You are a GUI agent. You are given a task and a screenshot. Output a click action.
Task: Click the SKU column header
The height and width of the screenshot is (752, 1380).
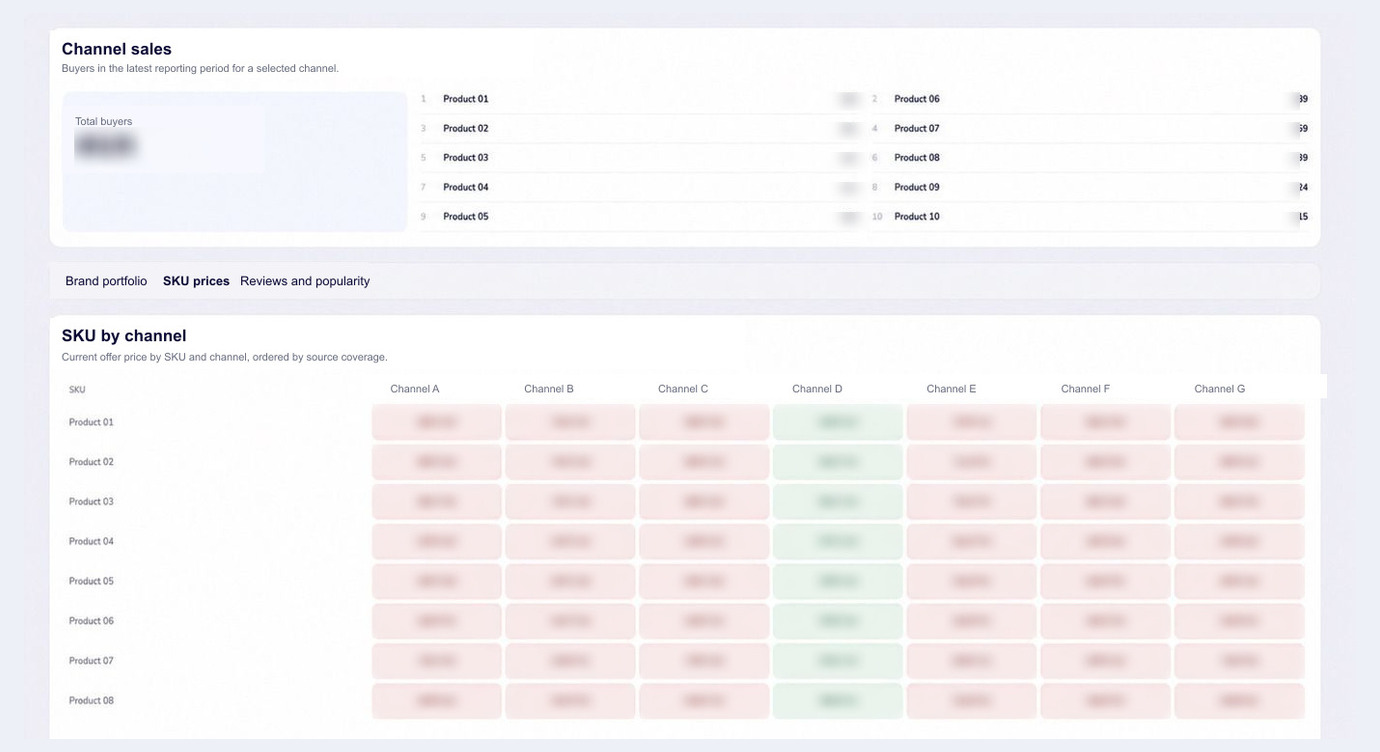pos(77,390)
